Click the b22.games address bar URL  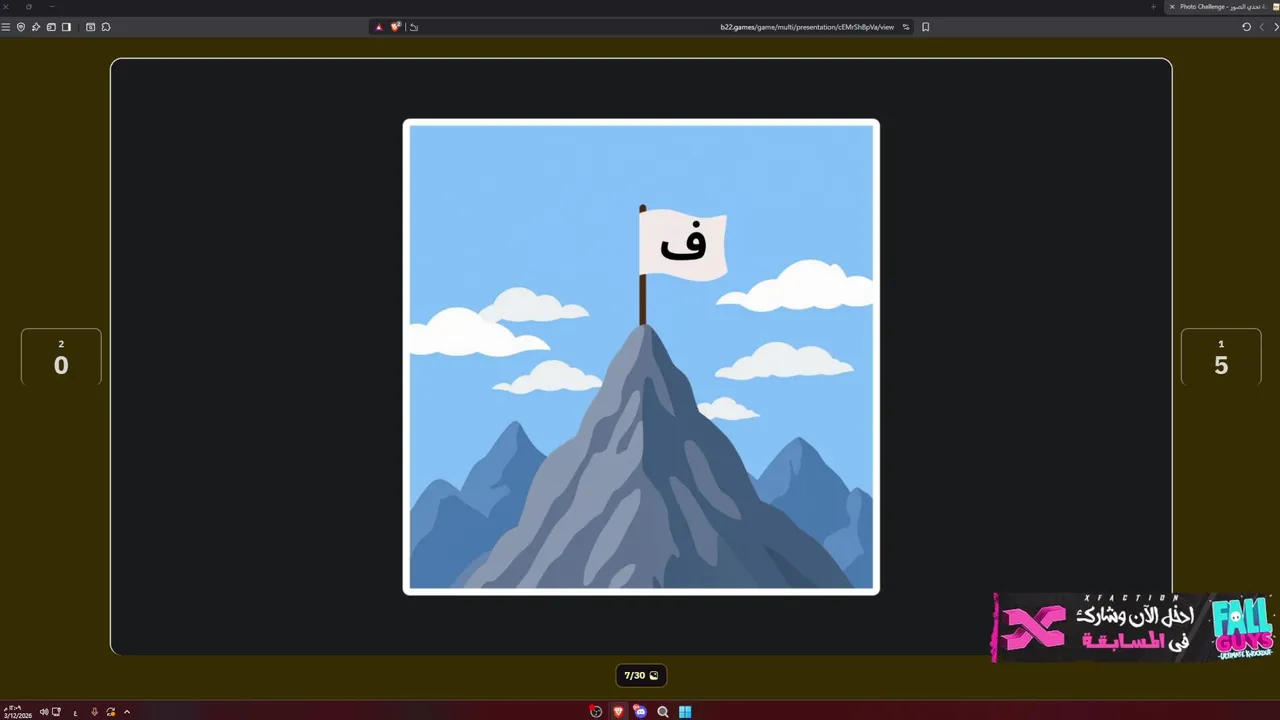pos(807,27)
